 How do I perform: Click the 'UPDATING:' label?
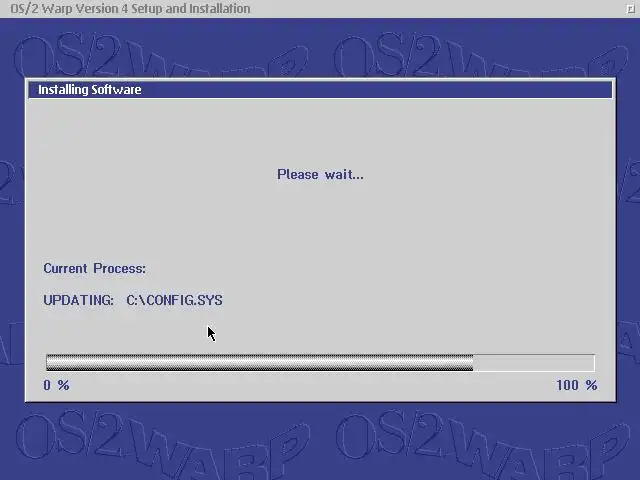(x=78, y=300)
